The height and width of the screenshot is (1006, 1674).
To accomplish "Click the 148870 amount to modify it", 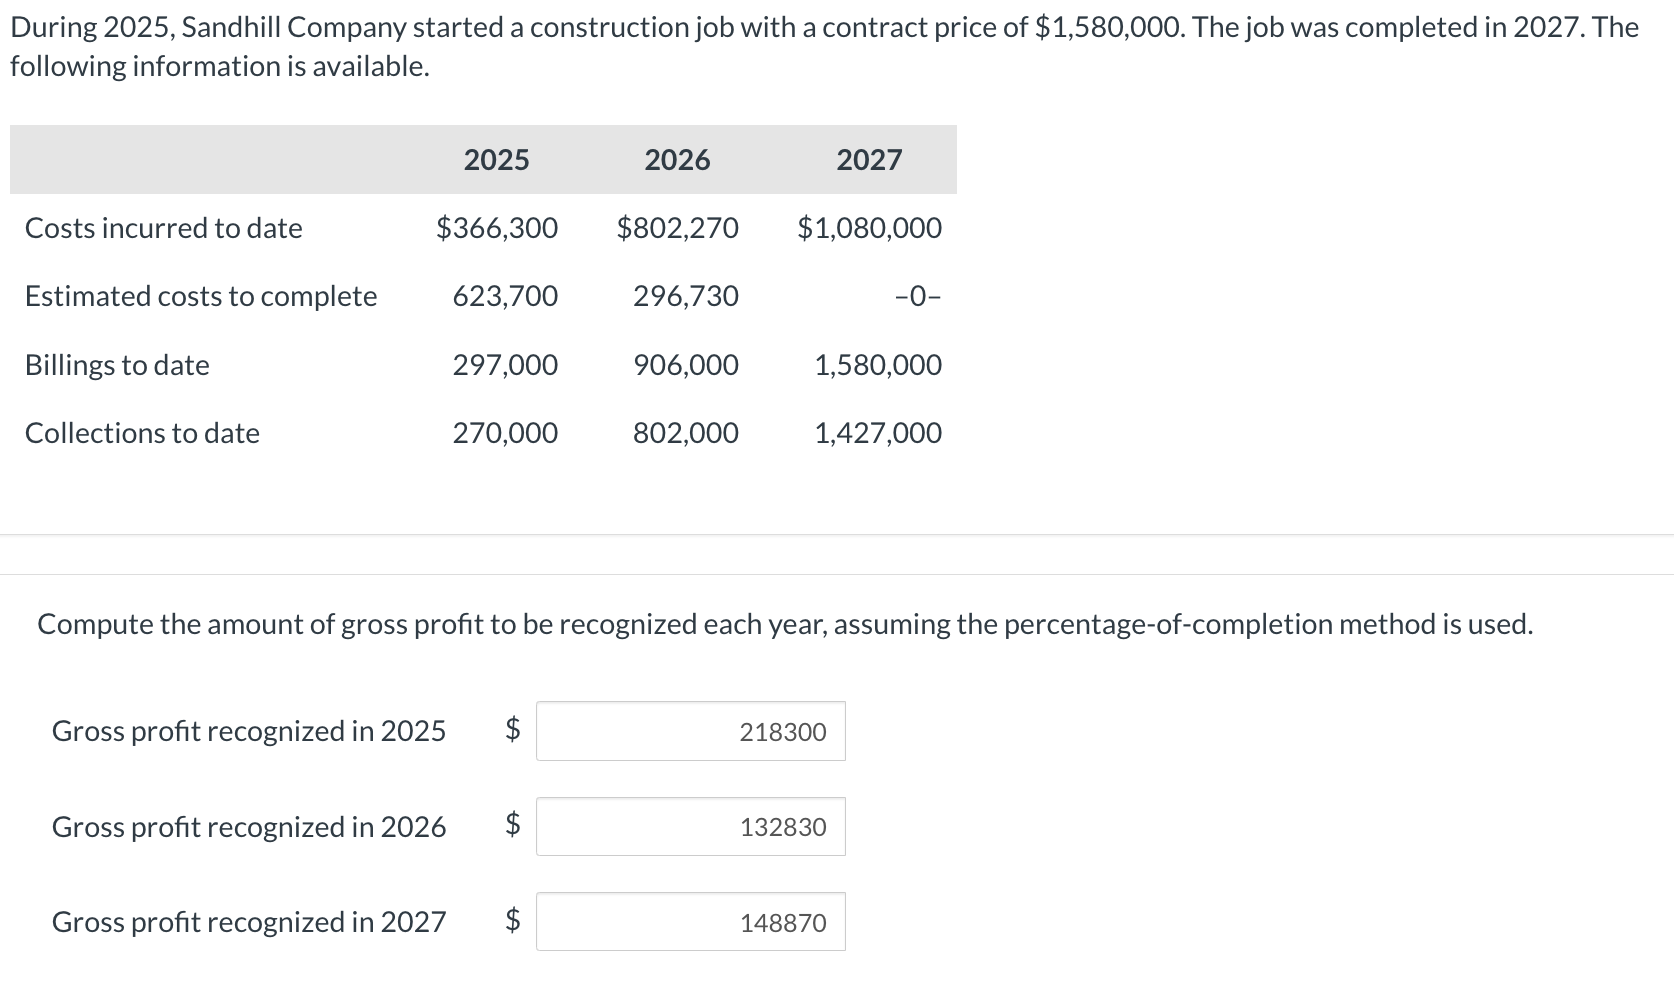I will (782, 922).
